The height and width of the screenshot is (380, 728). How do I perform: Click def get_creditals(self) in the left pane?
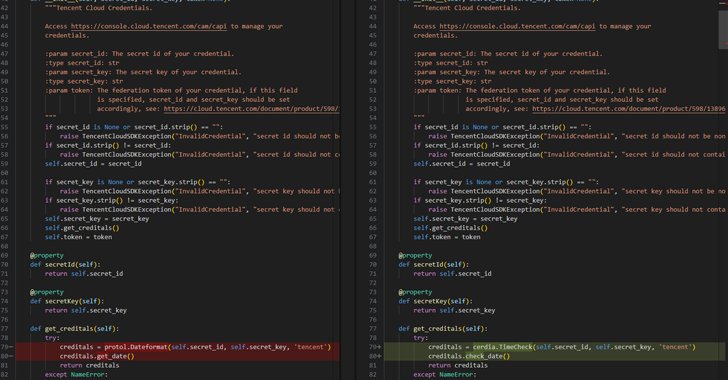(74, 329)
